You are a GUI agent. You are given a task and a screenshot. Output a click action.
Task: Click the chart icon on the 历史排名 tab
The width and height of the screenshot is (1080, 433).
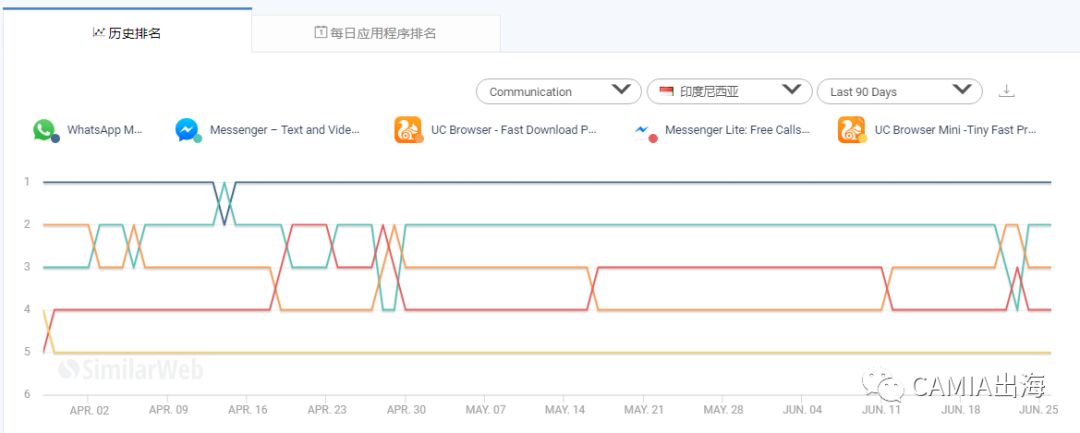coord(98,33)
